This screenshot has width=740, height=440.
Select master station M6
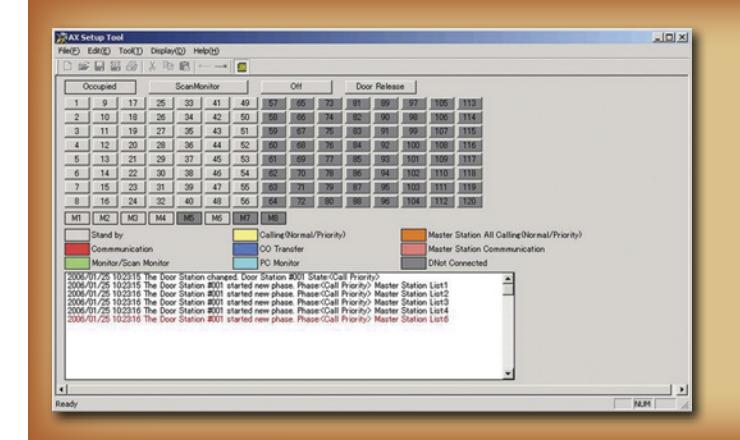tap(217, 218)
